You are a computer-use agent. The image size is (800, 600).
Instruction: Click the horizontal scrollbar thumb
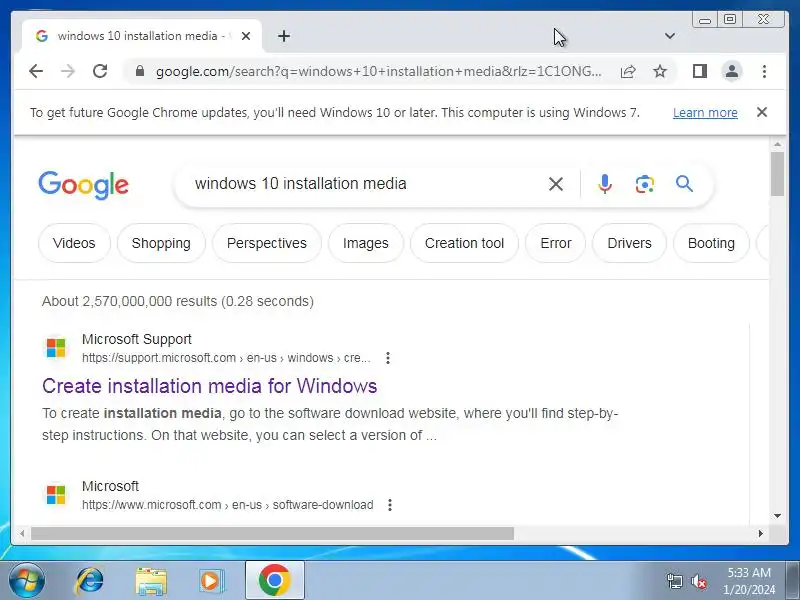[272, 533]
